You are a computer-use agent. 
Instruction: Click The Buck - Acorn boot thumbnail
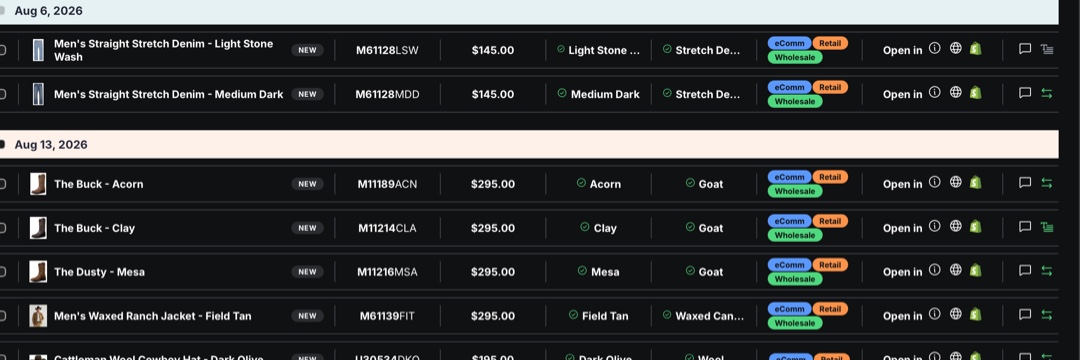coord(38,184)
